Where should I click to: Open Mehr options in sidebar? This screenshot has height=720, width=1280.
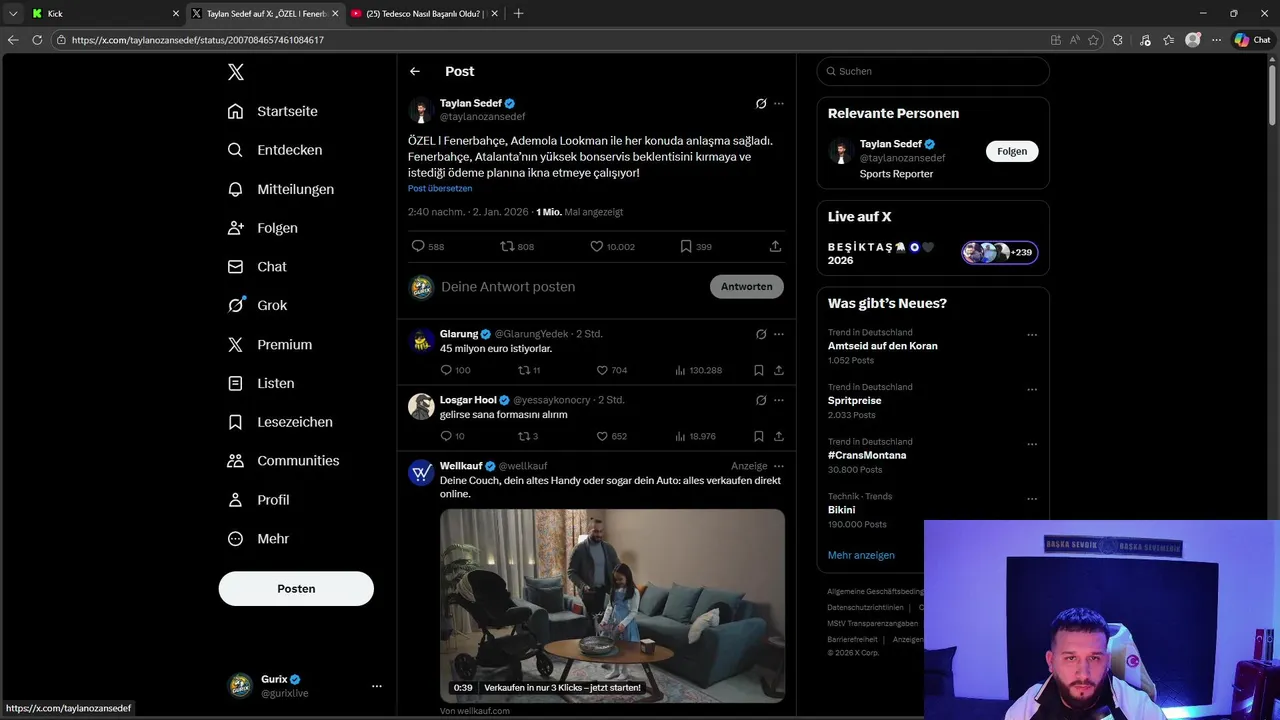pos(258,539)
